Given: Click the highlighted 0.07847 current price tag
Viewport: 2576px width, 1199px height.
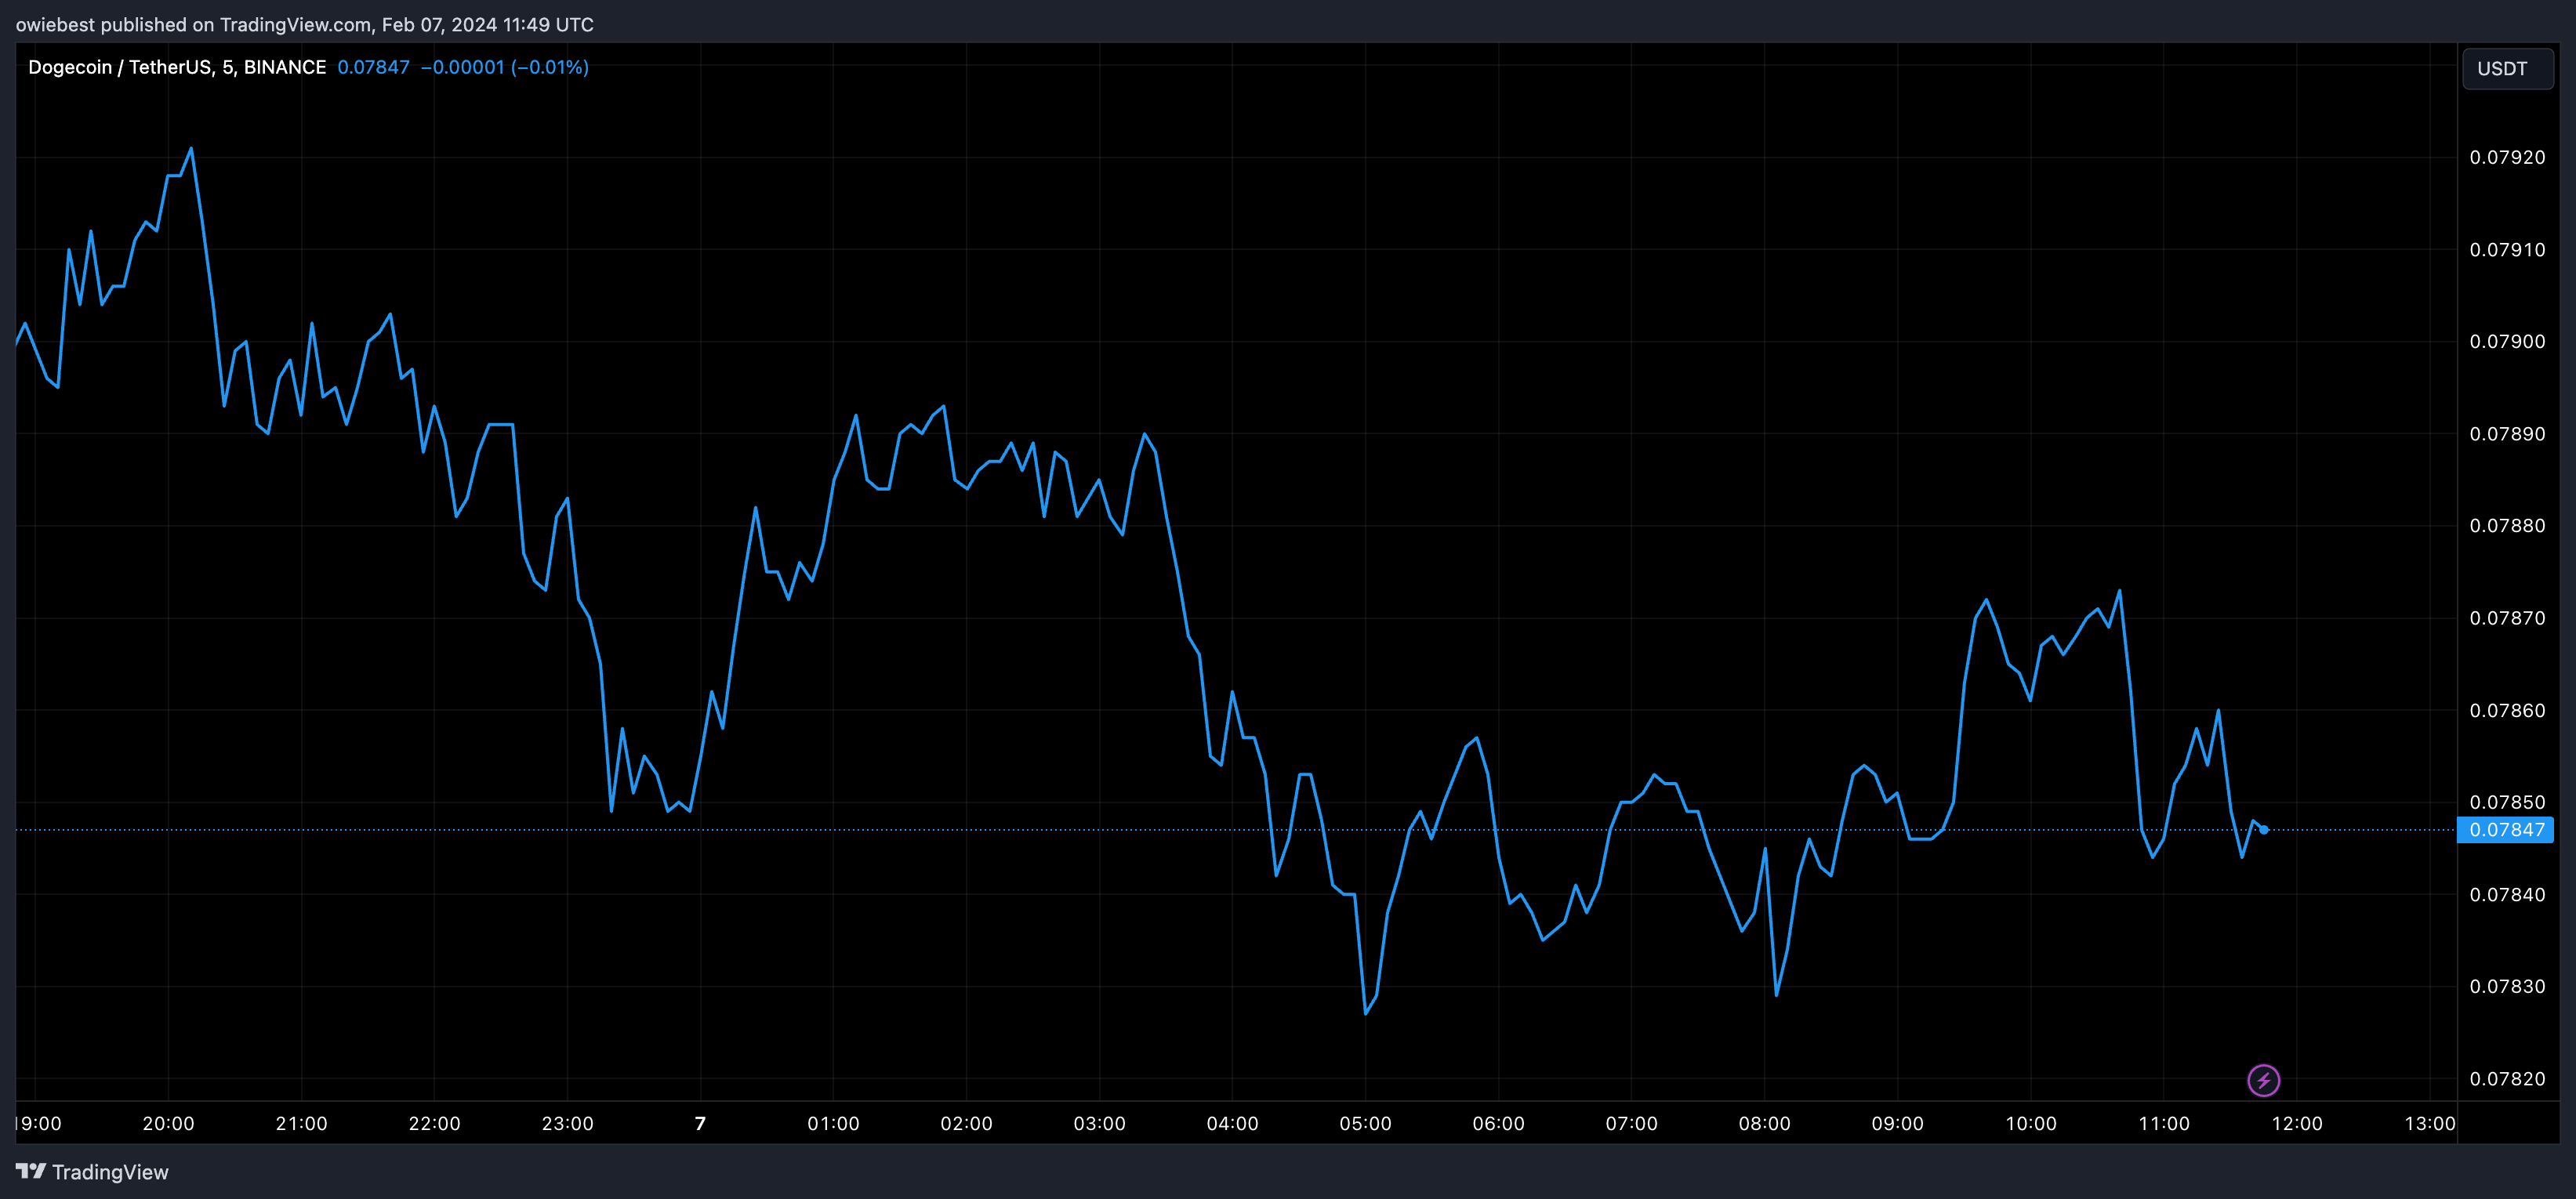Looking at the screenshot, I should [2505, 830].
